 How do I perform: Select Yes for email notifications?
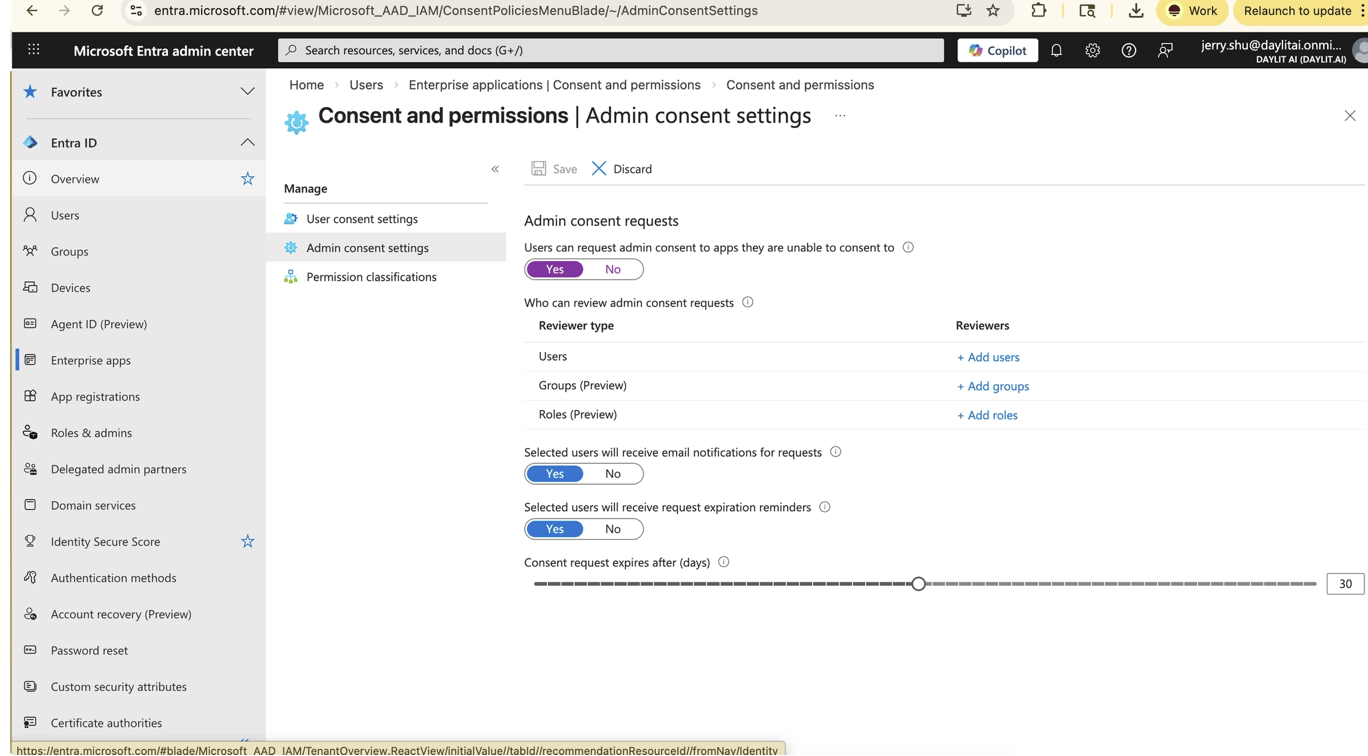coord(555,474)
